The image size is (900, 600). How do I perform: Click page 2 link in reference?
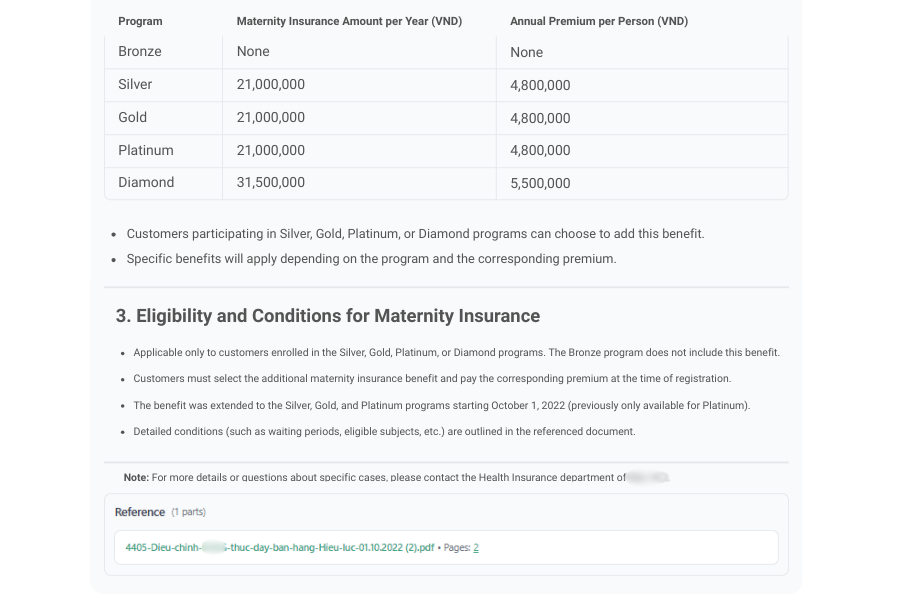476,548
